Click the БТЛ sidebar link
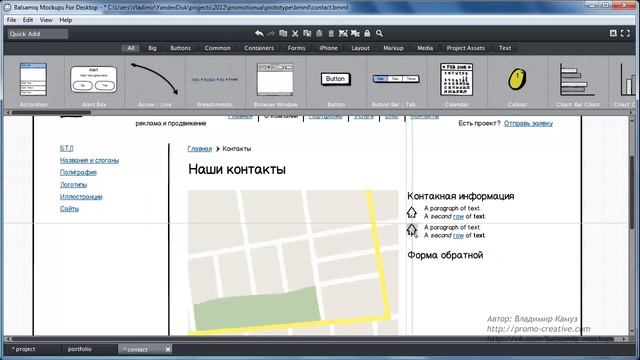 (67, 148)
